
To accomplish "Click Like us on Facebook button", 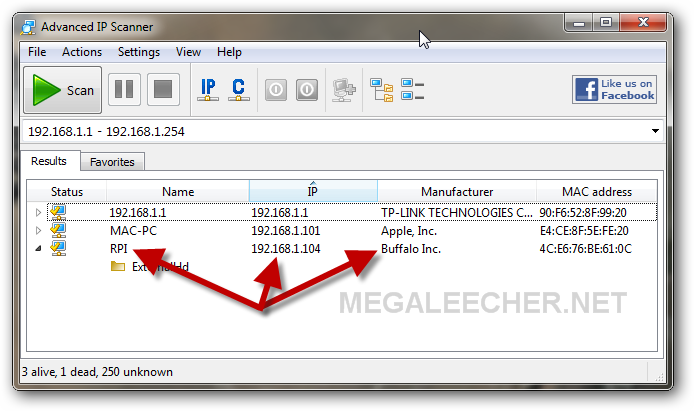I will tap(614, 89).
